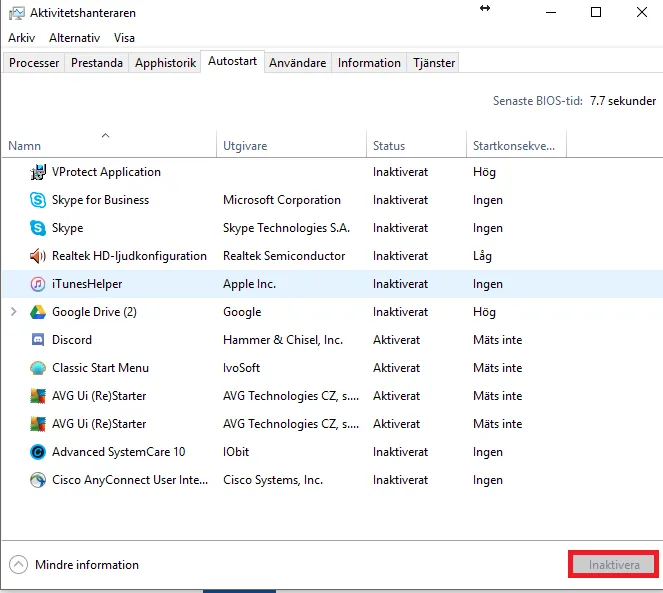This screenshot has height=593, width=663.
Task: Open the Arkiv menu
Action: point(22,38)
